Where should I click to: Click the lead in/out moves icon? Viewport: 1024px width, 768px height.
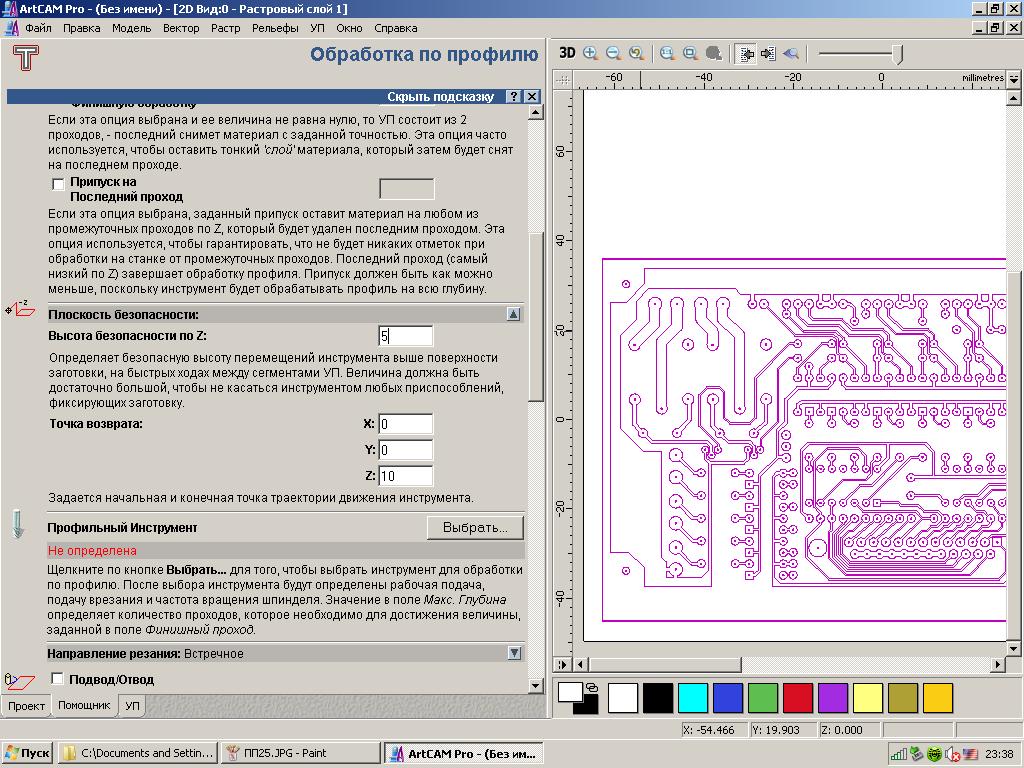point(19,681)
